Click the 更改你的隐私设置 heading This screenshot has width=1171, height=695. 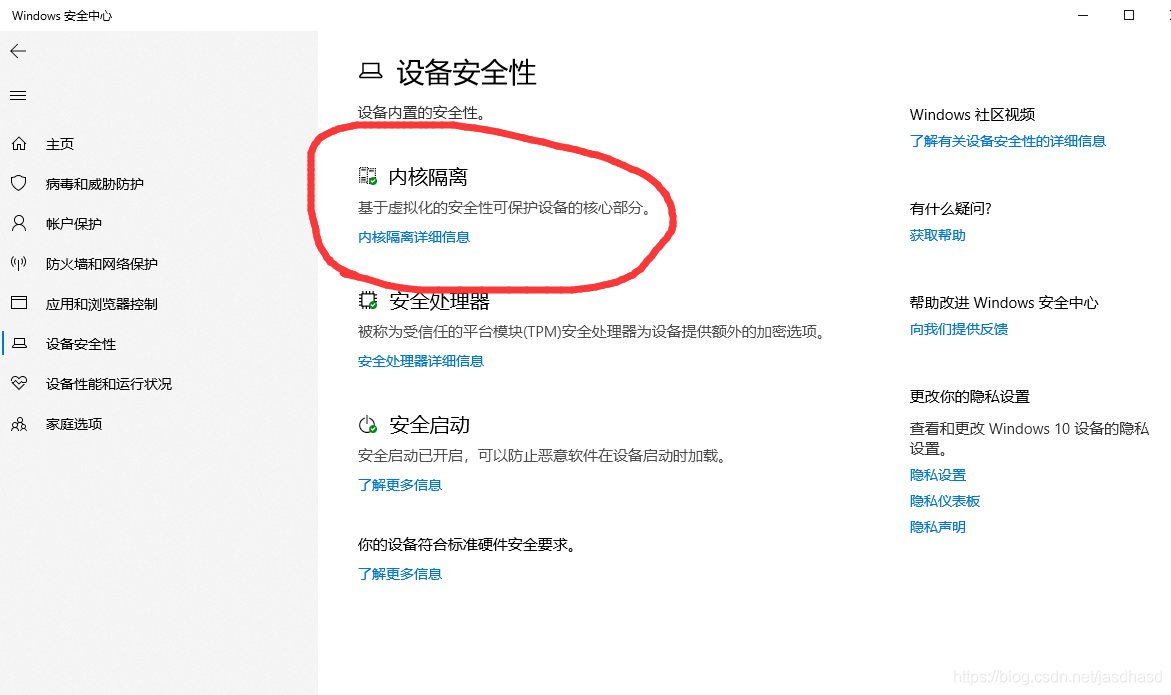969,397
